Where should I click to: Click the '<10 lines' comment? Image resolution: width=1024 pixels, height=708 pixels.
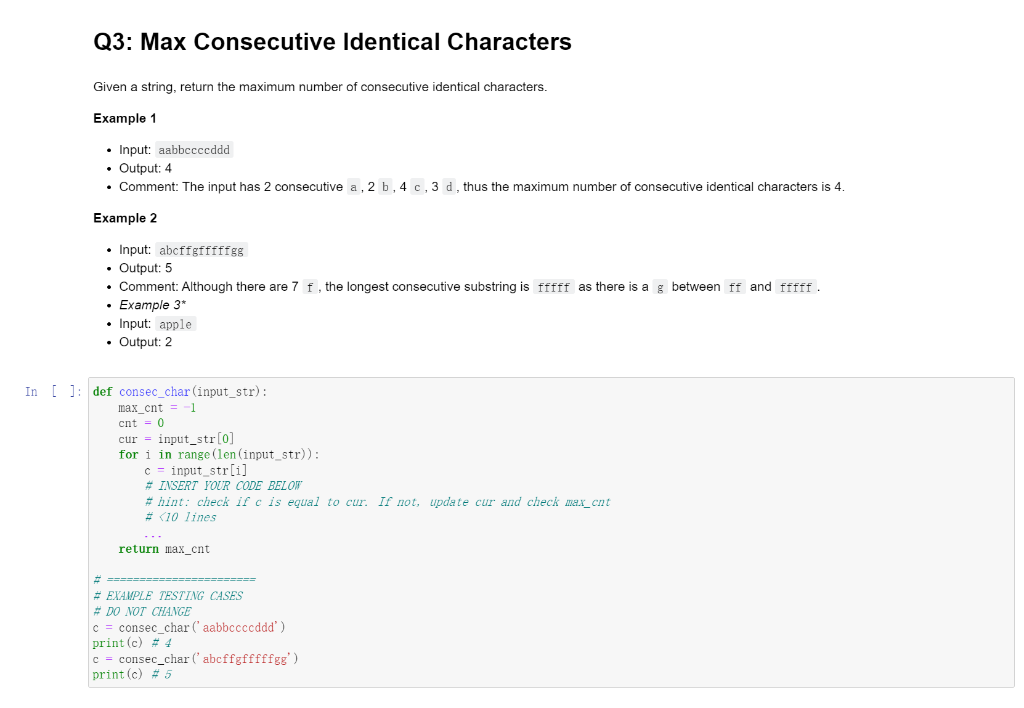pyautogui.click(x=180, y=517)
